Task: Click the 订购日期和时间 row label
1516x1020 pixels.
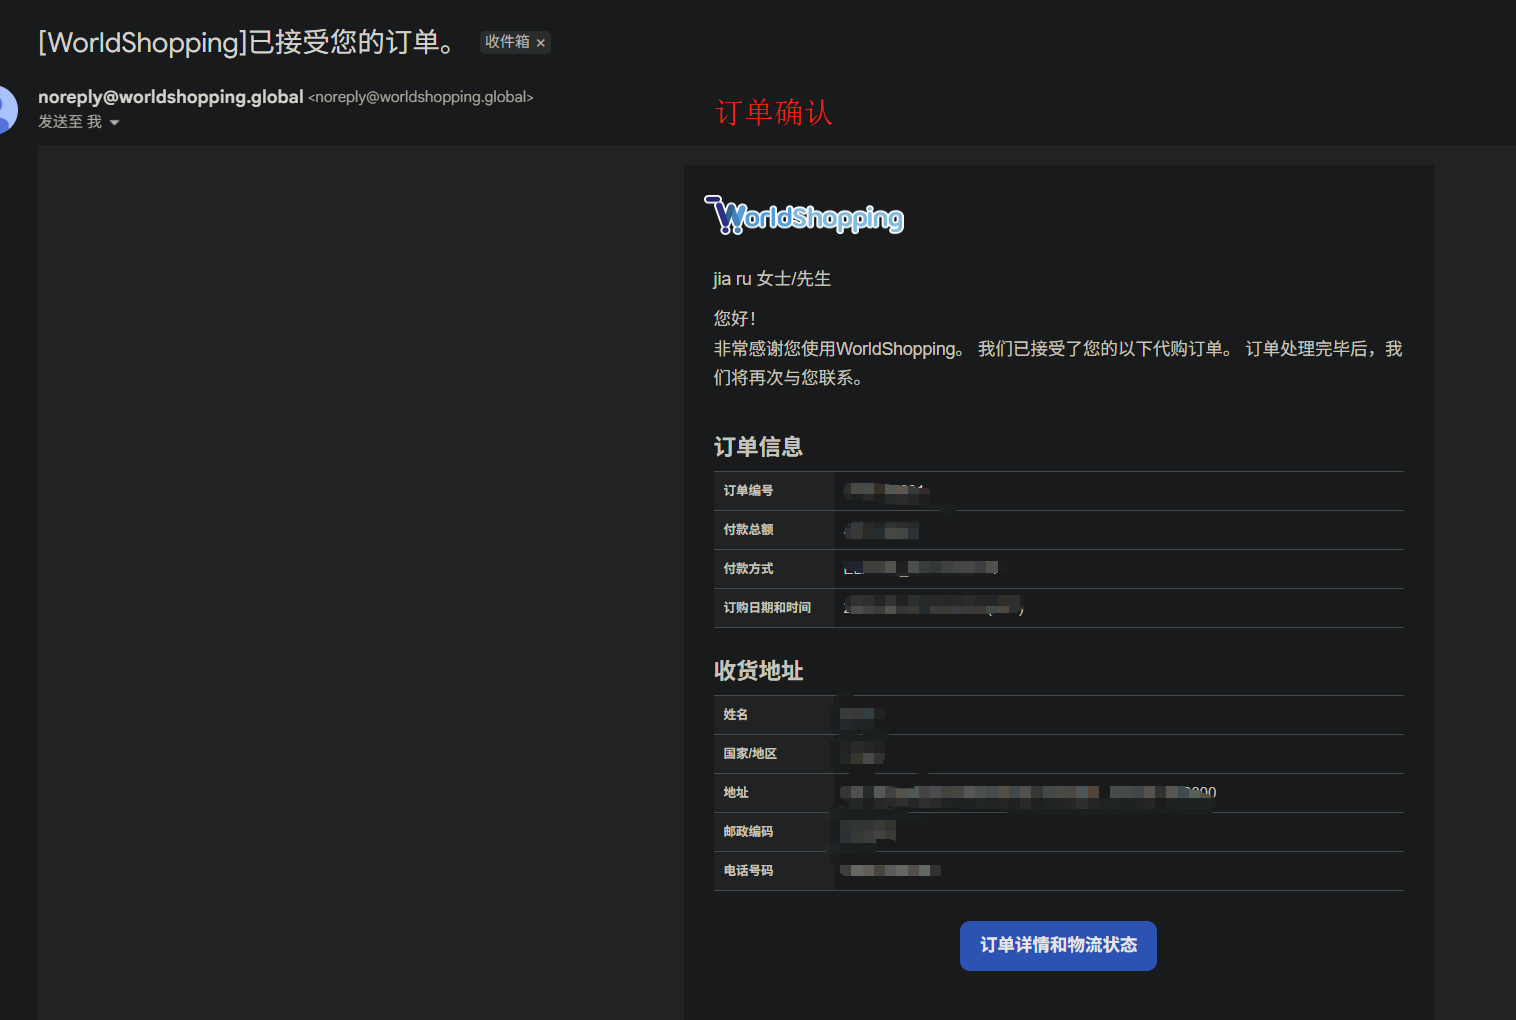Action: click(x=768, y=608)
